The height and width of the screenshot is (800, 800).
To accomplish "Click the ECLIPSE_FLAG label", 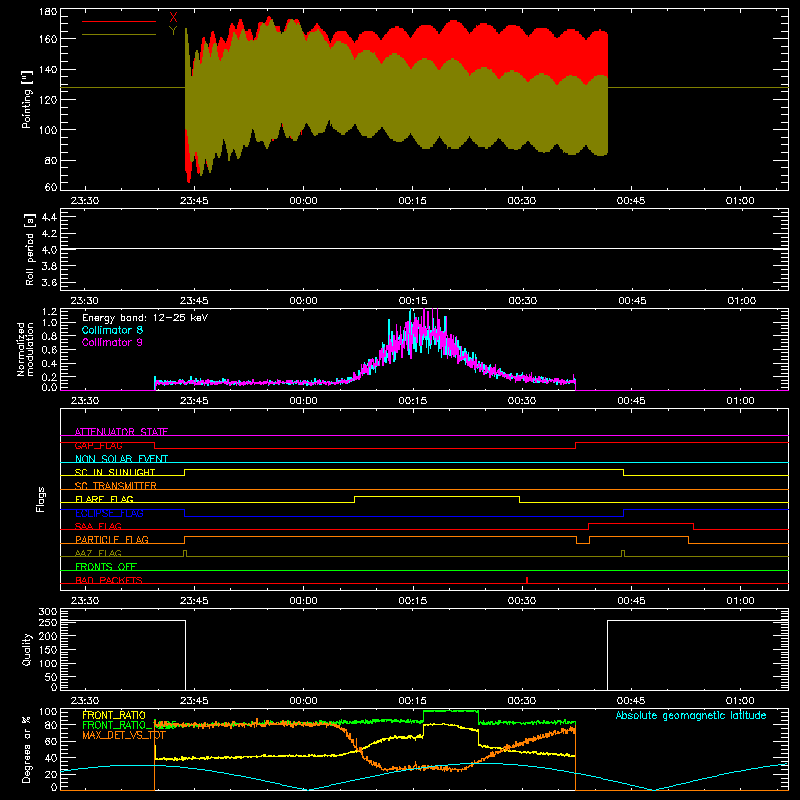I will point(109,513).
